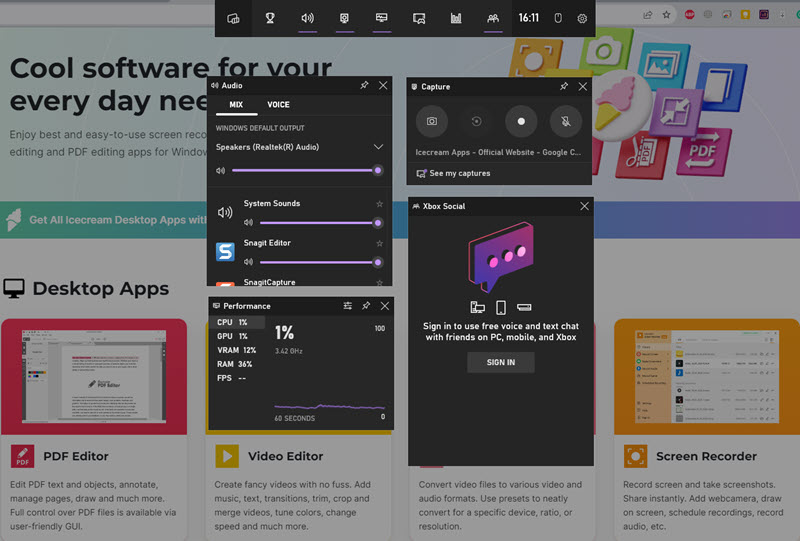800x541 pixels.
Task: Open Game Bar settings gear
Action: point(582,18)
